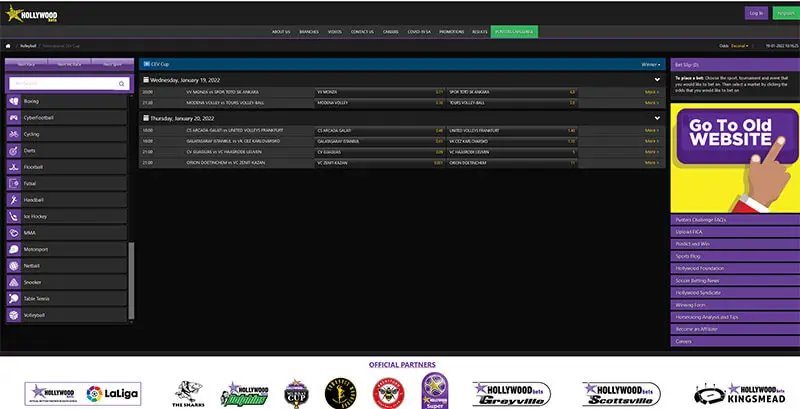Select the Darts target icon

(x=13, y=151)
